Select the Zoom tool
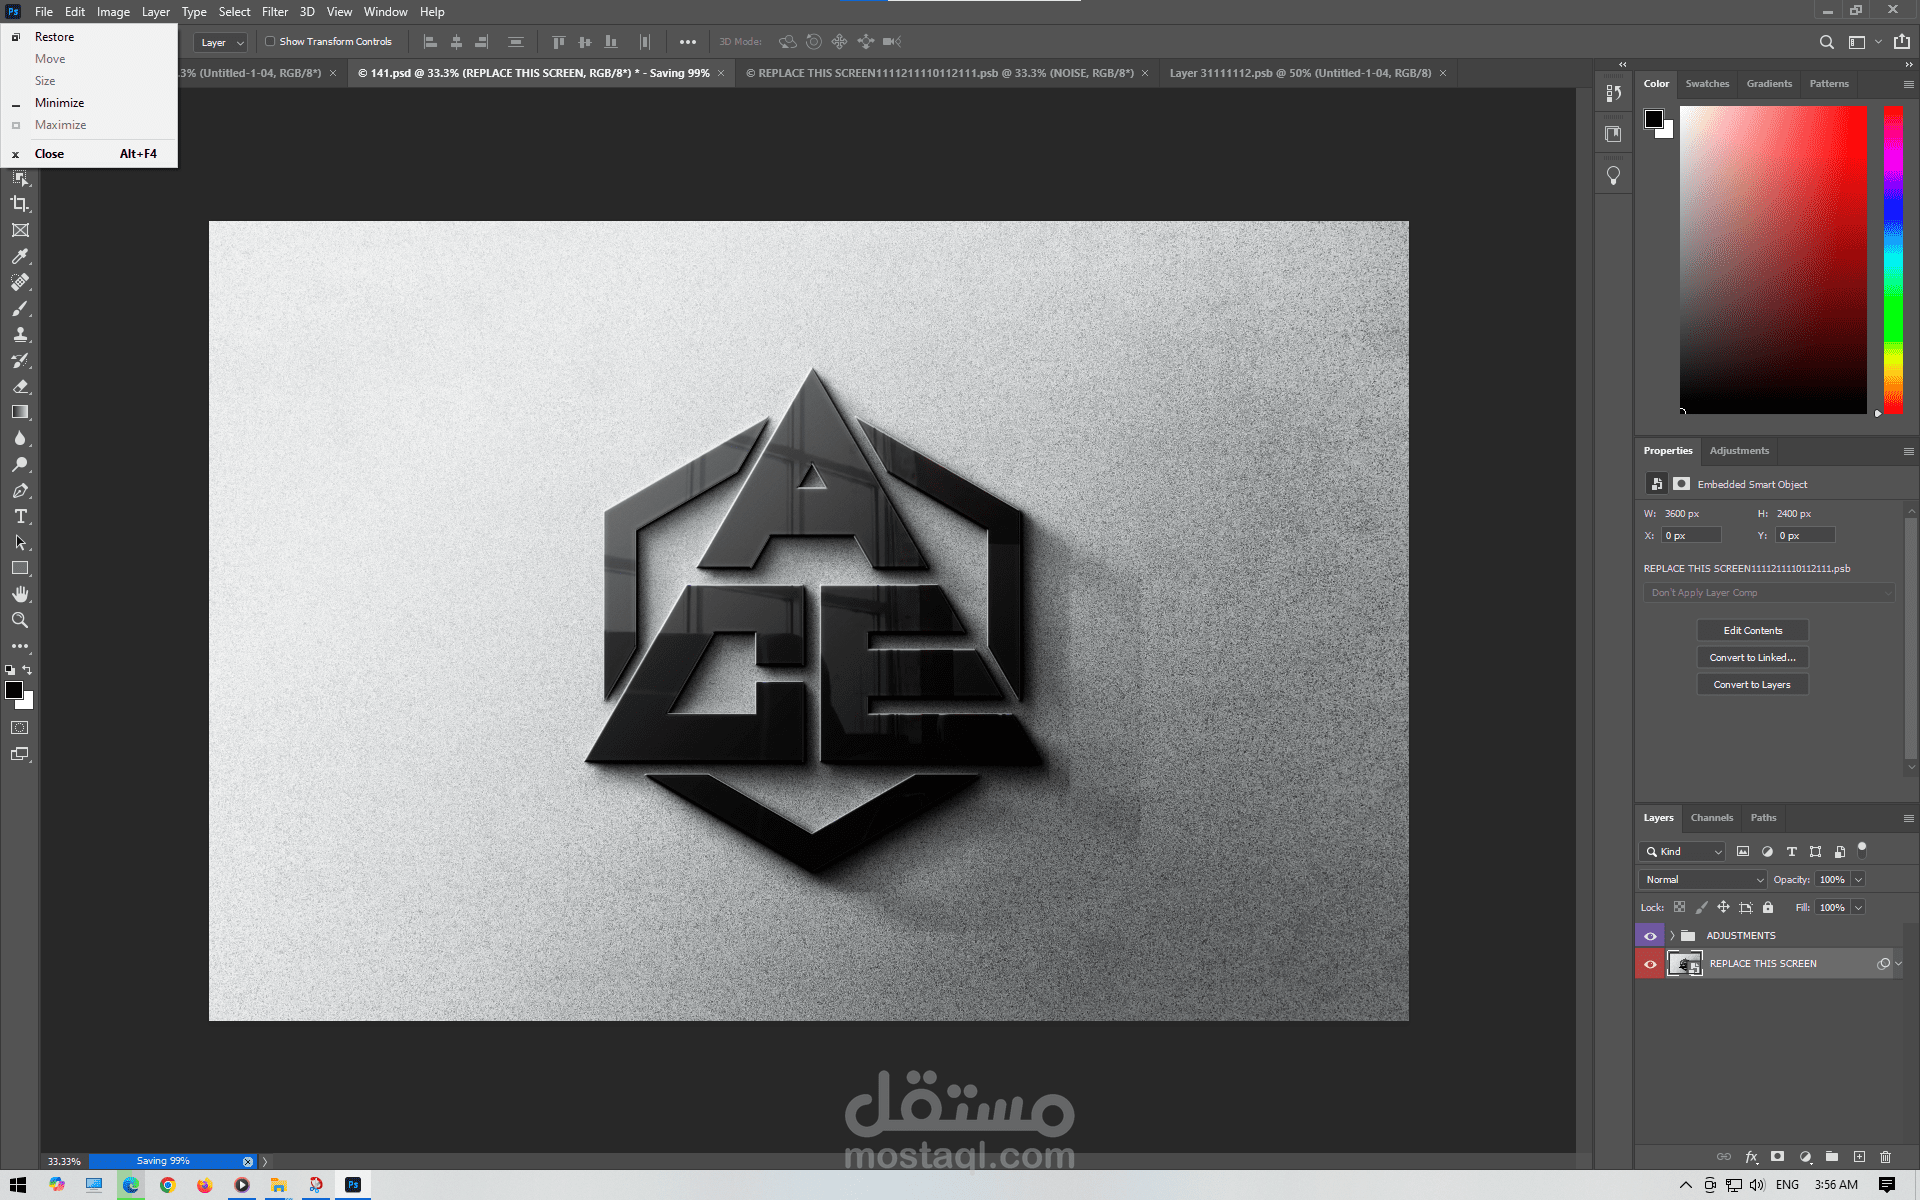This screenshot has height=1200, width=1920. point(20,620)
